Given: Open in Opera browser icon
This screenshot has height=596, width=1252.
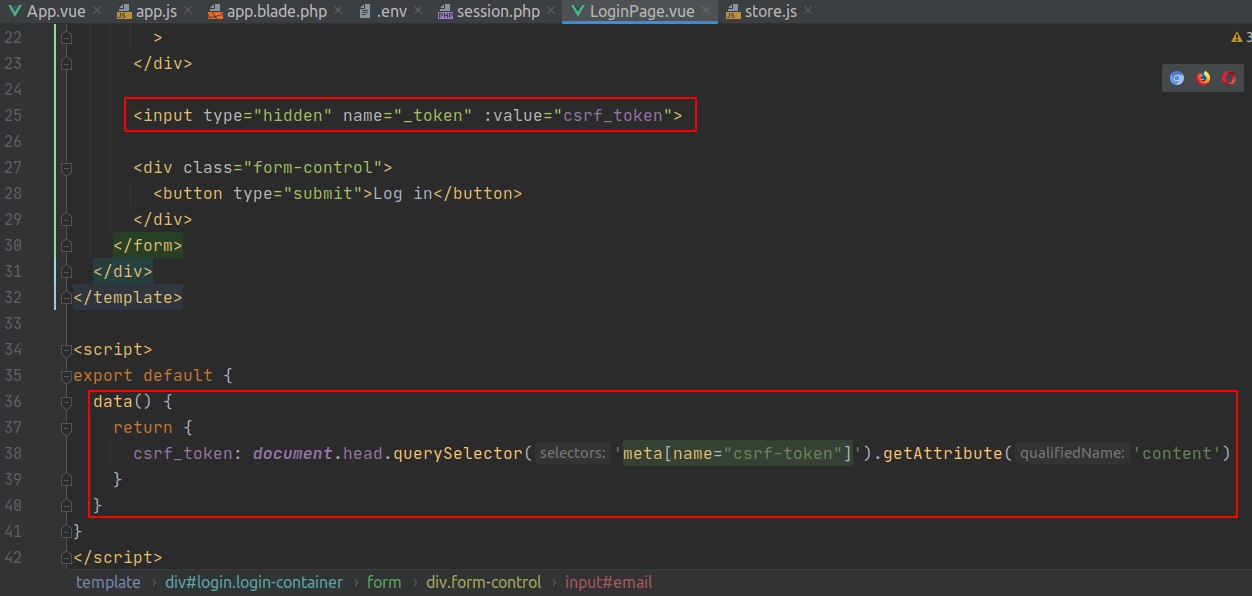Looking at the screenshot, I should click(1229, 78).
